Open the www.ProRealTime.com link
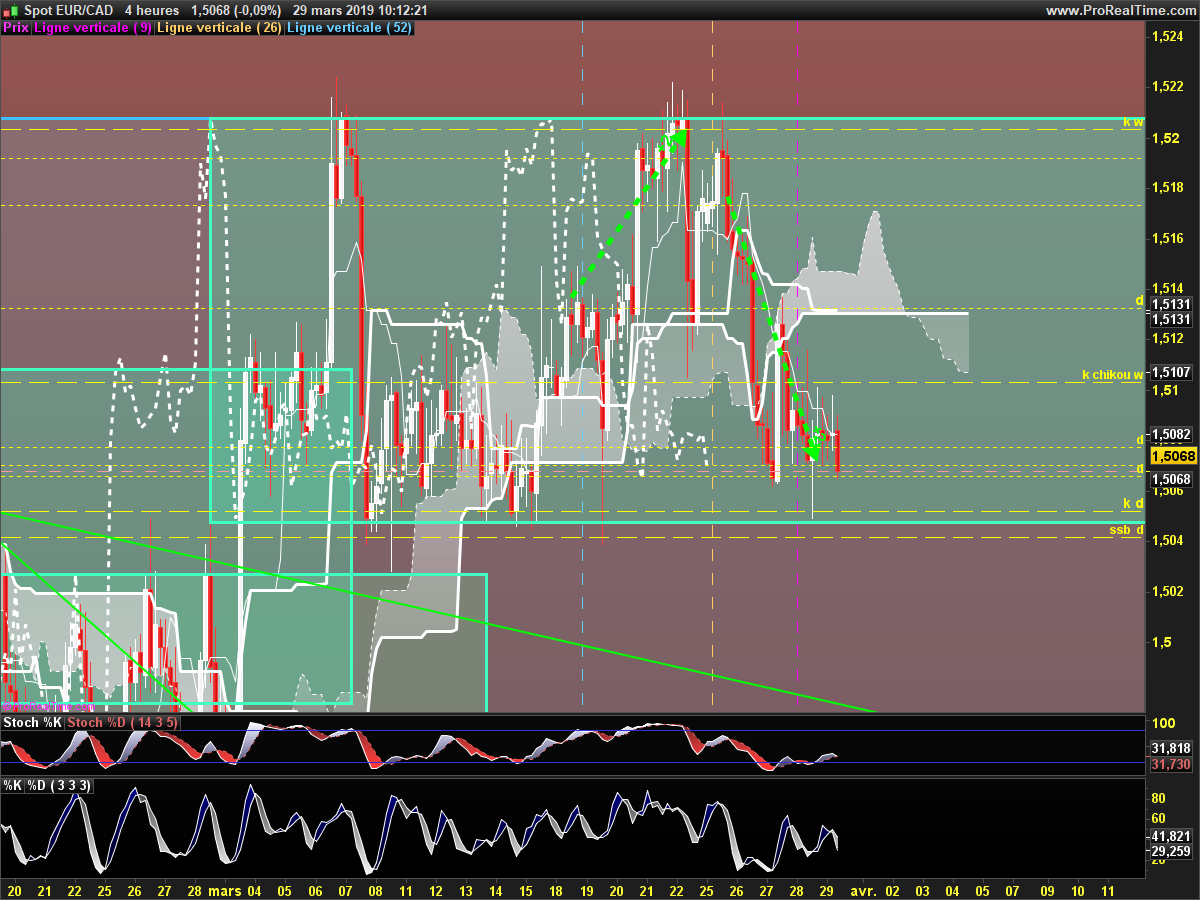The width and height of the screenshot is (1200, 900). 1121,10
